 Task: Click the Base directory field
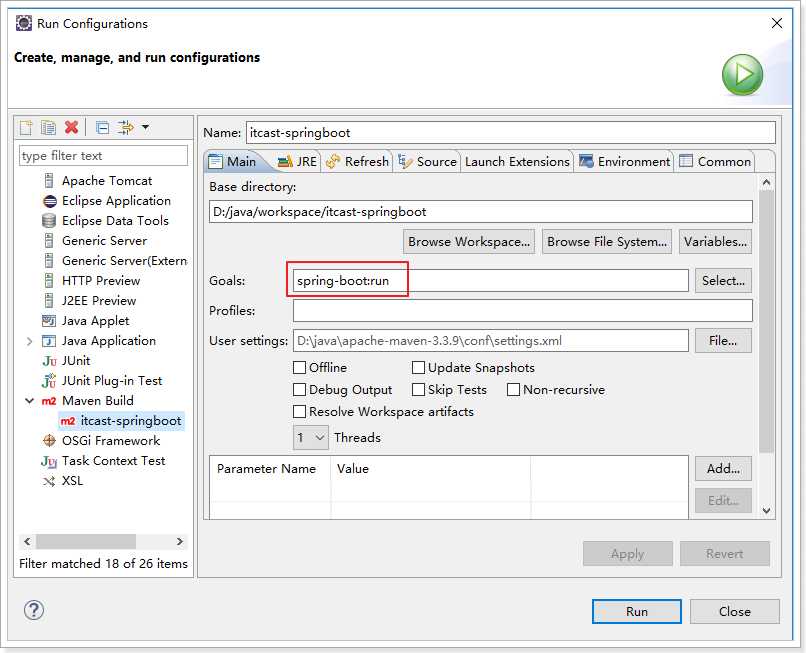click(481, 212)
